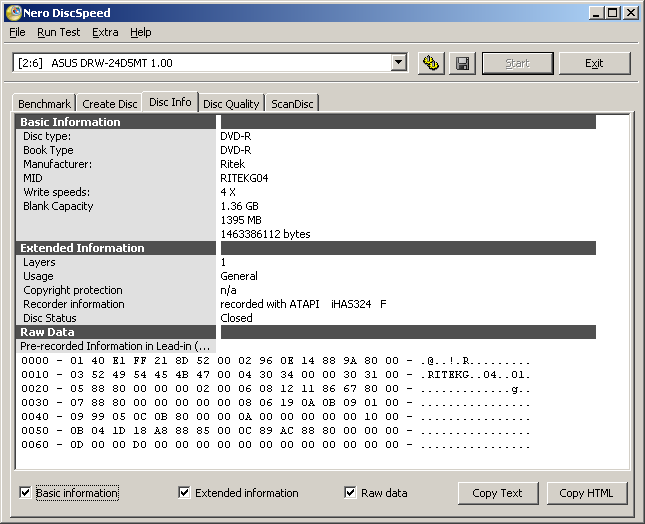
Task: Click the MID value RITEKG04
Action: point(244,178)
